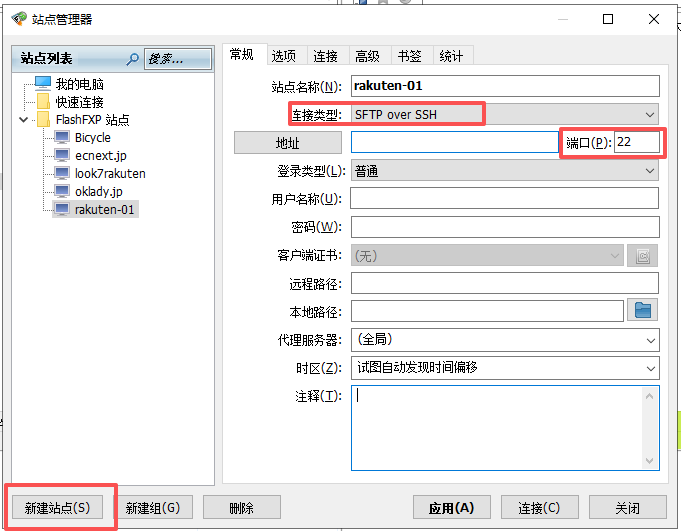681x531 pixels.
Task: Select the Bicycle site icon
Action: 62,137
